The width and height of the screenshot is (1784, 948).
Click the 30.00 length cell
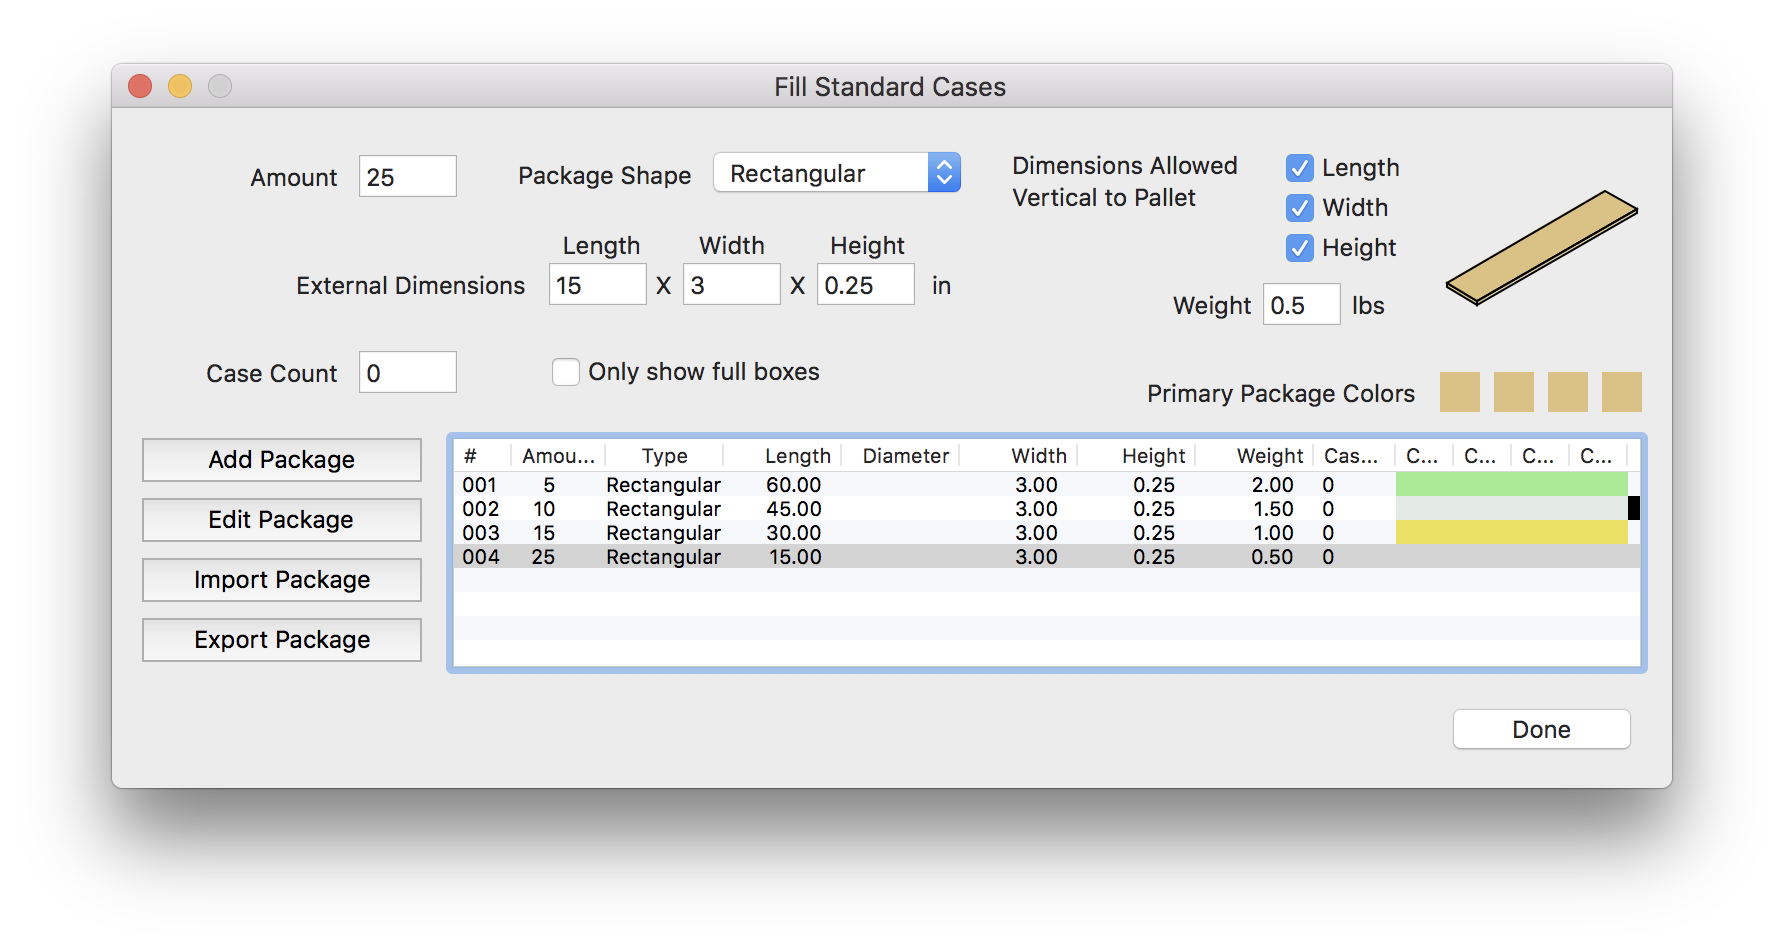point(794,533)
